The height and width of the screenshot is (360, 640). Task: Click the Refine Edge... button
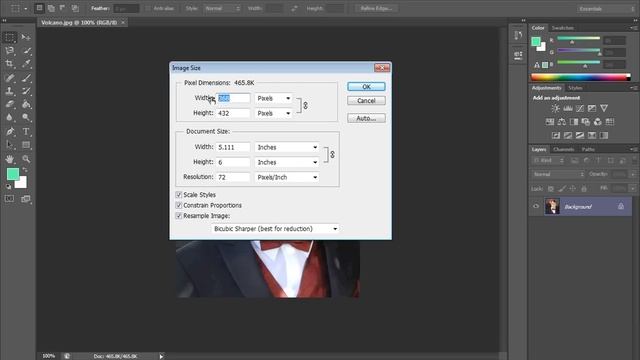376,8
